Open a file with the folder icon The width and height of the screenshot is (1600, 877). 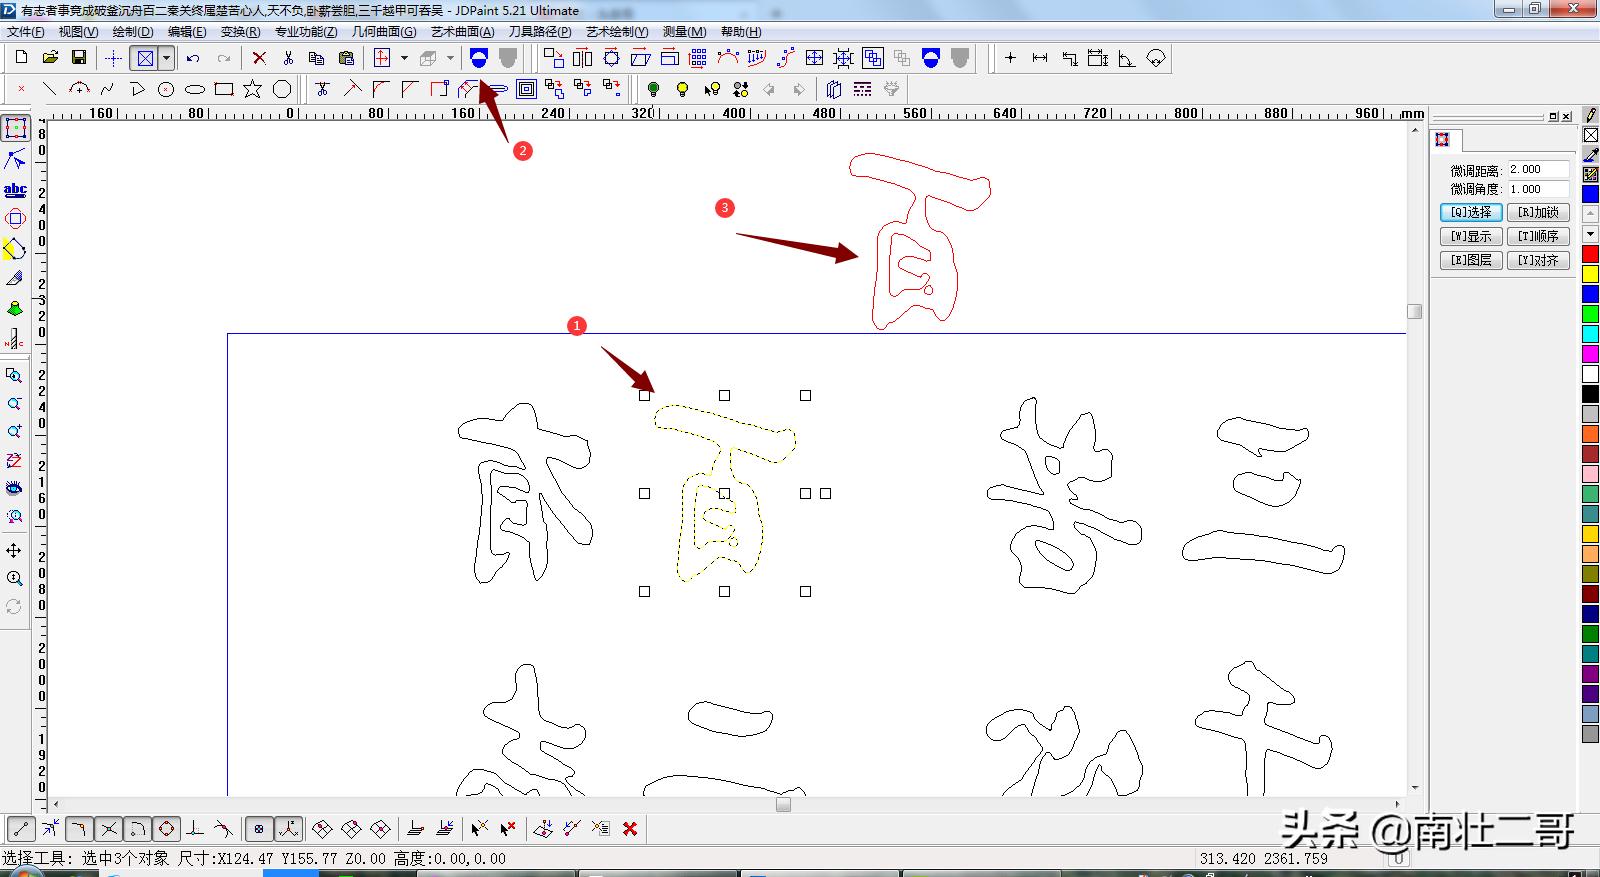tap(50, 58)
